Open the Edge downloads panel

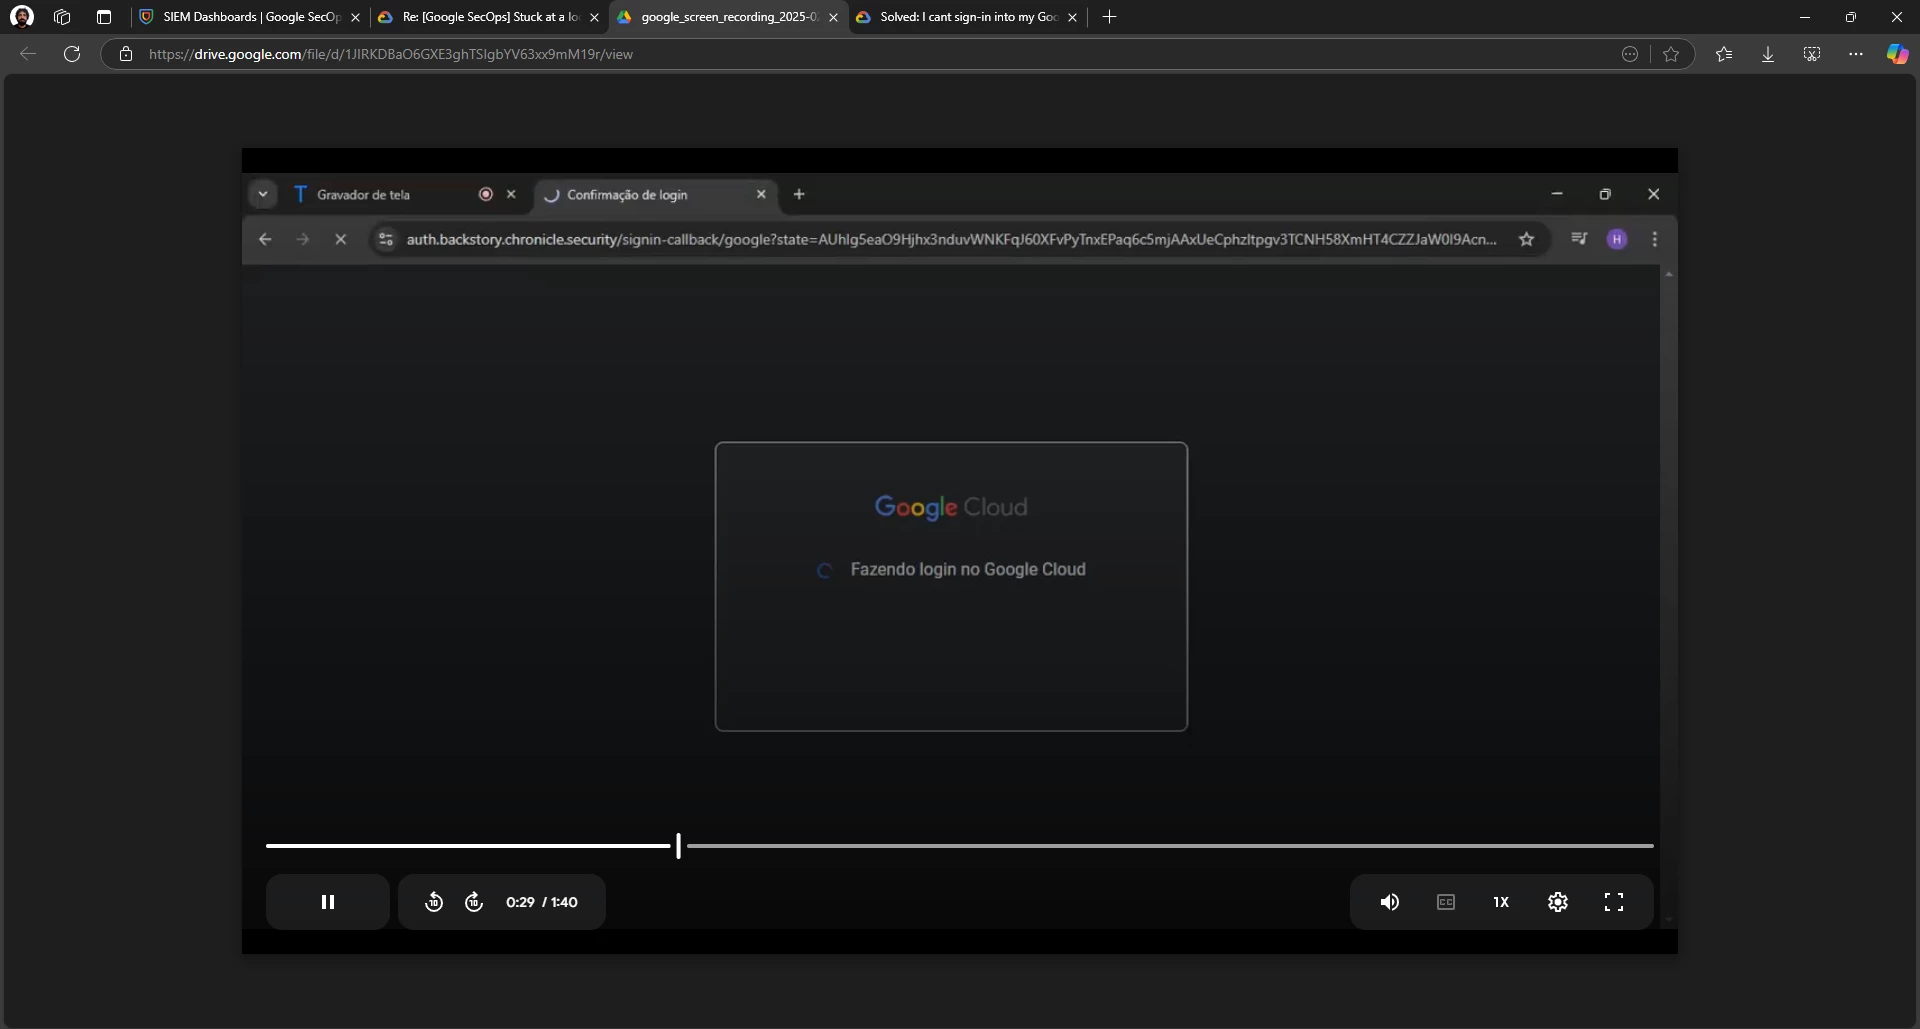pyautogui.click(x=1768, y=54)
